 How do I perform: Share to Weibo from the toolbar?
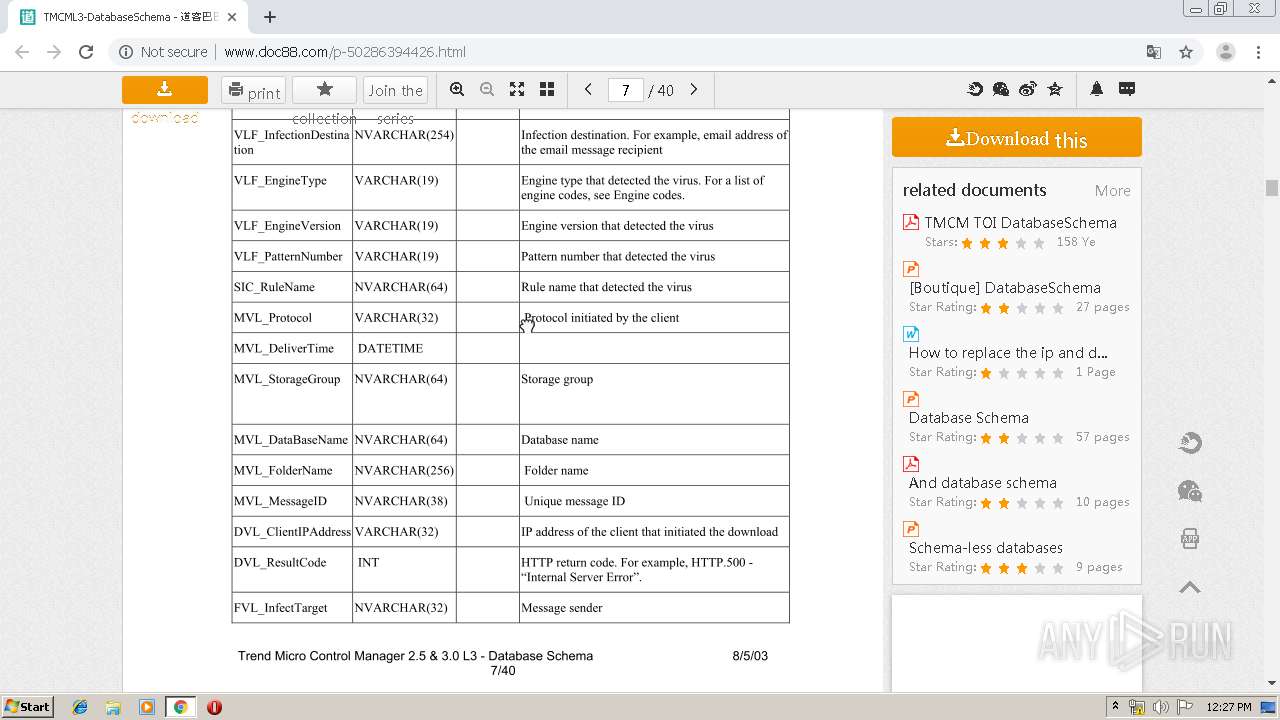1028,89
